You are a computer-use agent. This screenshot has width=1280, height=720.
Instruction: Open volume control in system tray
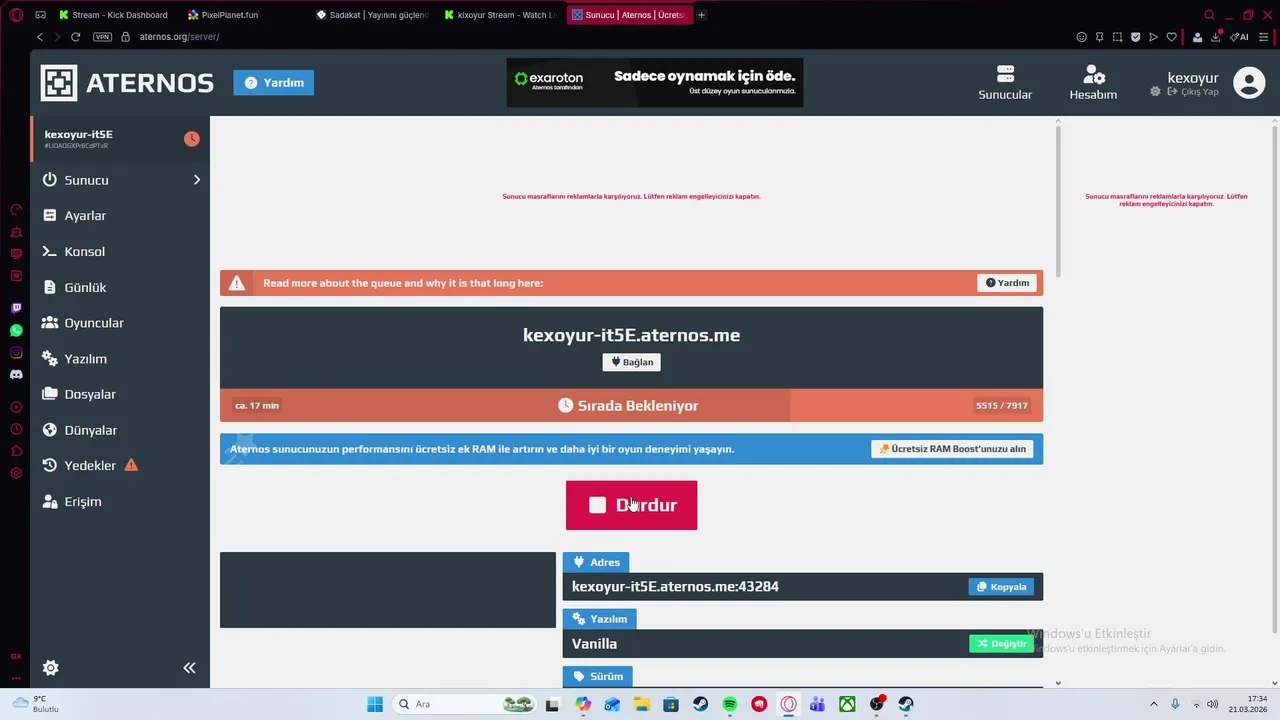pyautogui.click(x=1213, y=704)
